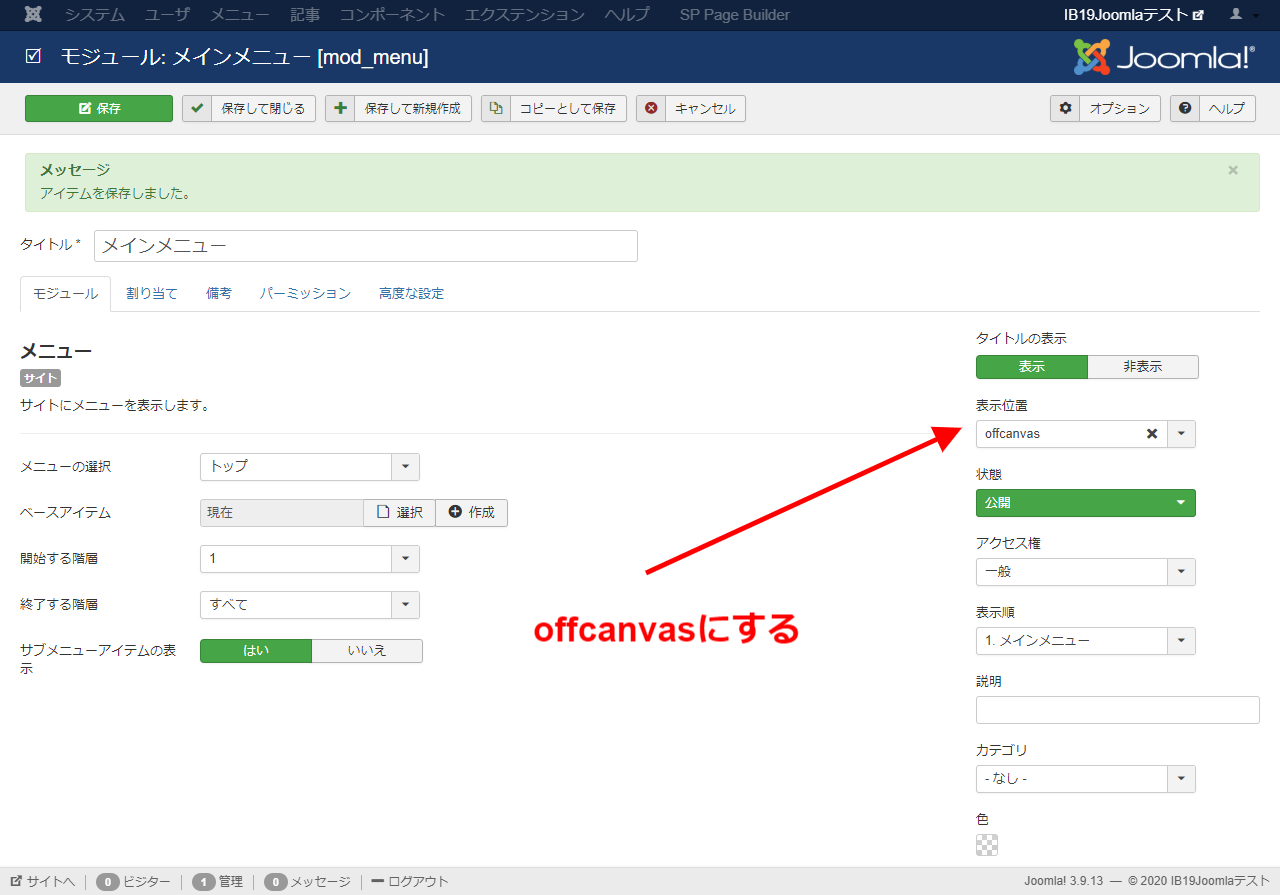Switch to the 割り当て tab
The width and height of the screenshot is (1280, 895).
152,294
